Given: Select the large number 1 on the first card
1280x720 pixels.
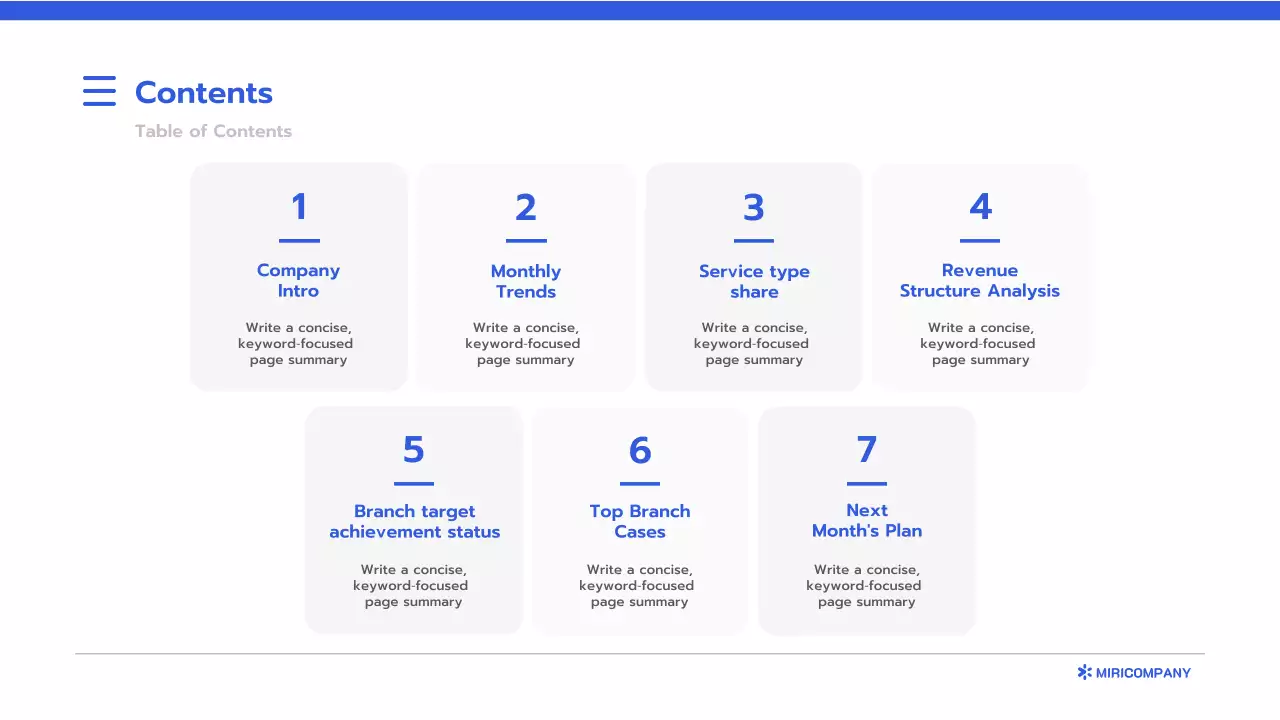Looking at the screenshot, I should (298, 207).
